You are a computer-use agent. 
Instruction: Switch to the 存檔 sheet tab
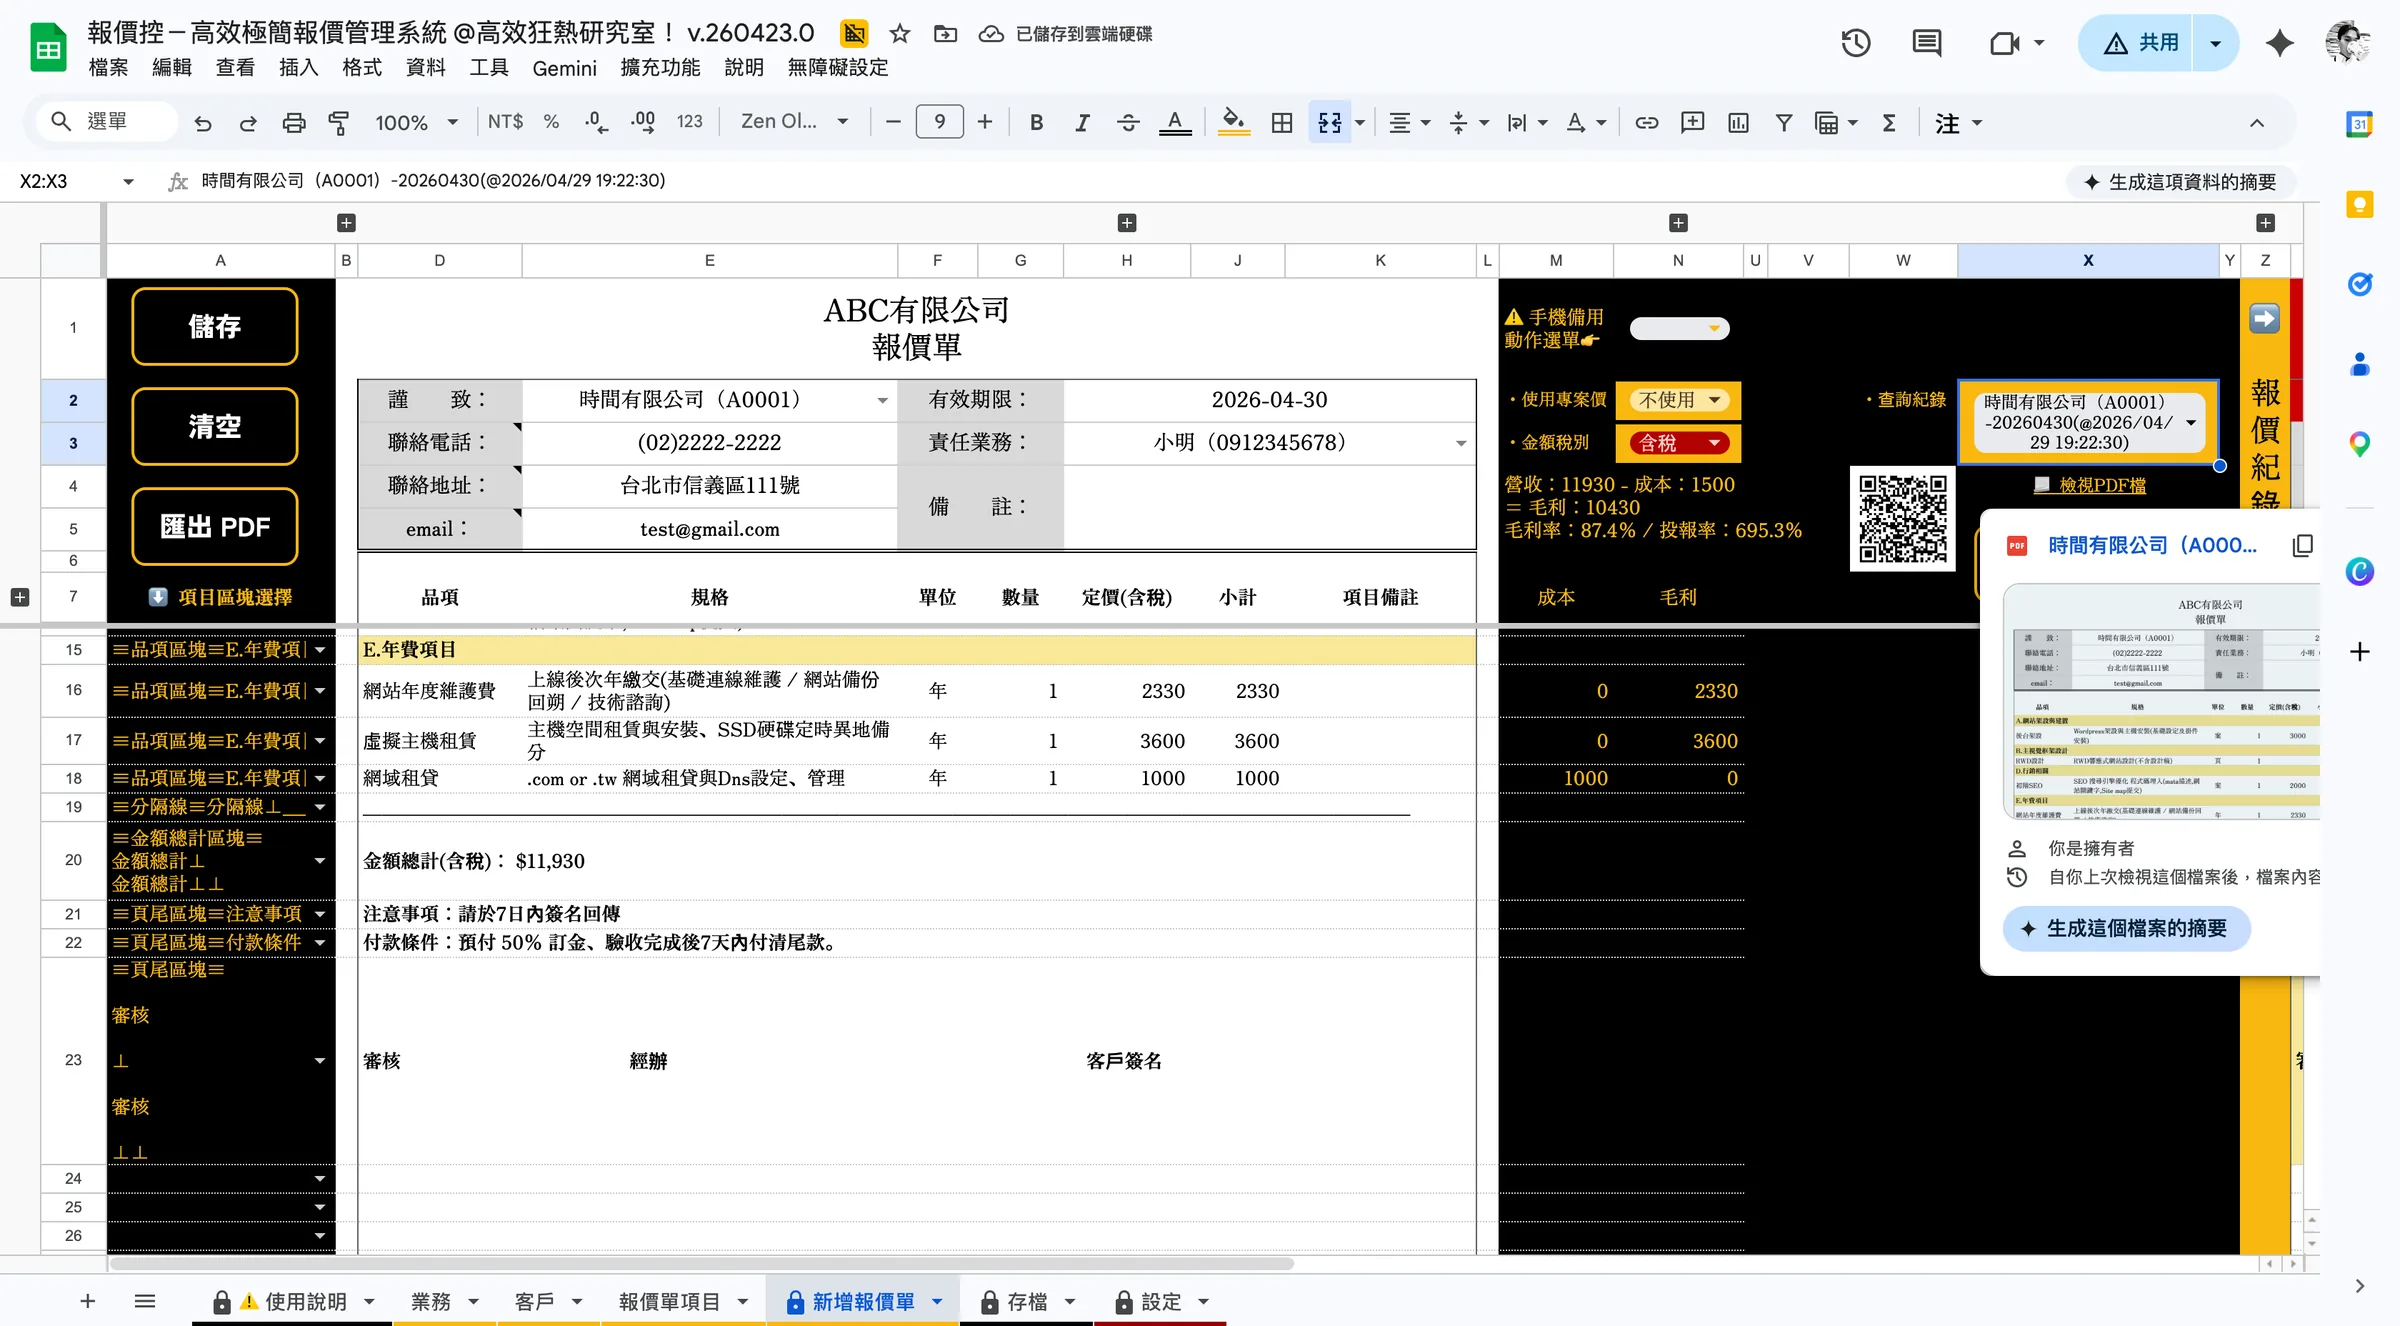click(1027, 1302)
